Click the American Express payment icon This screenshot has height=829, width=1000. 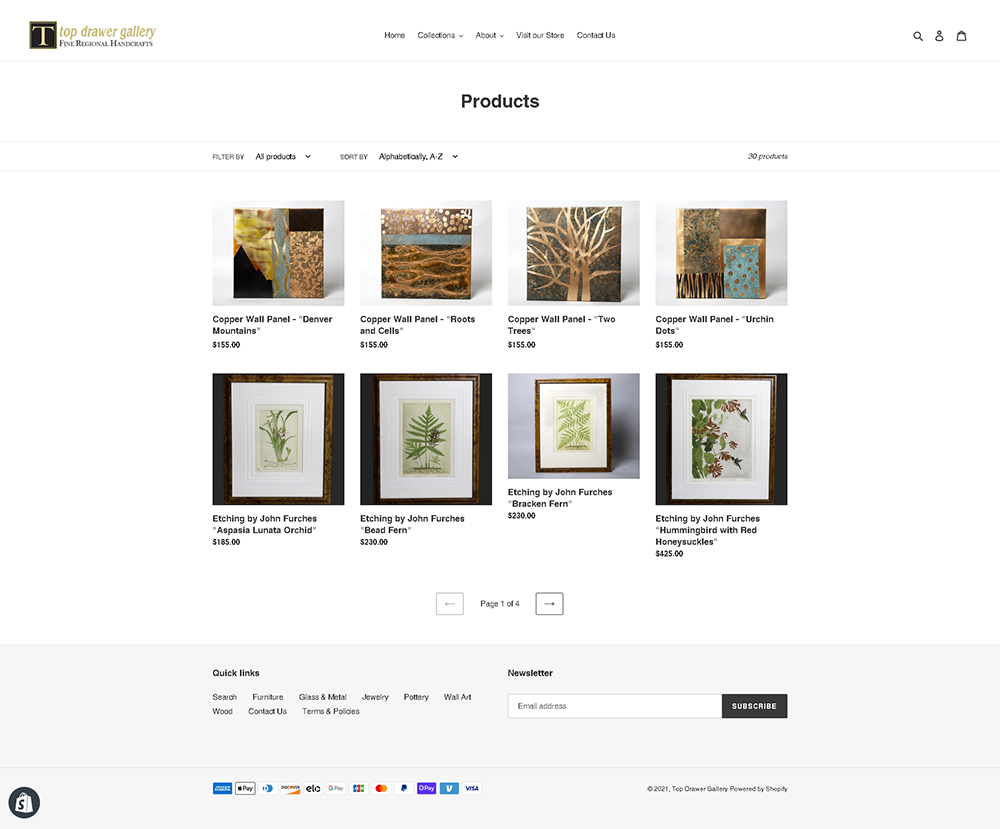pyautogui.click(x=222, y=788)
